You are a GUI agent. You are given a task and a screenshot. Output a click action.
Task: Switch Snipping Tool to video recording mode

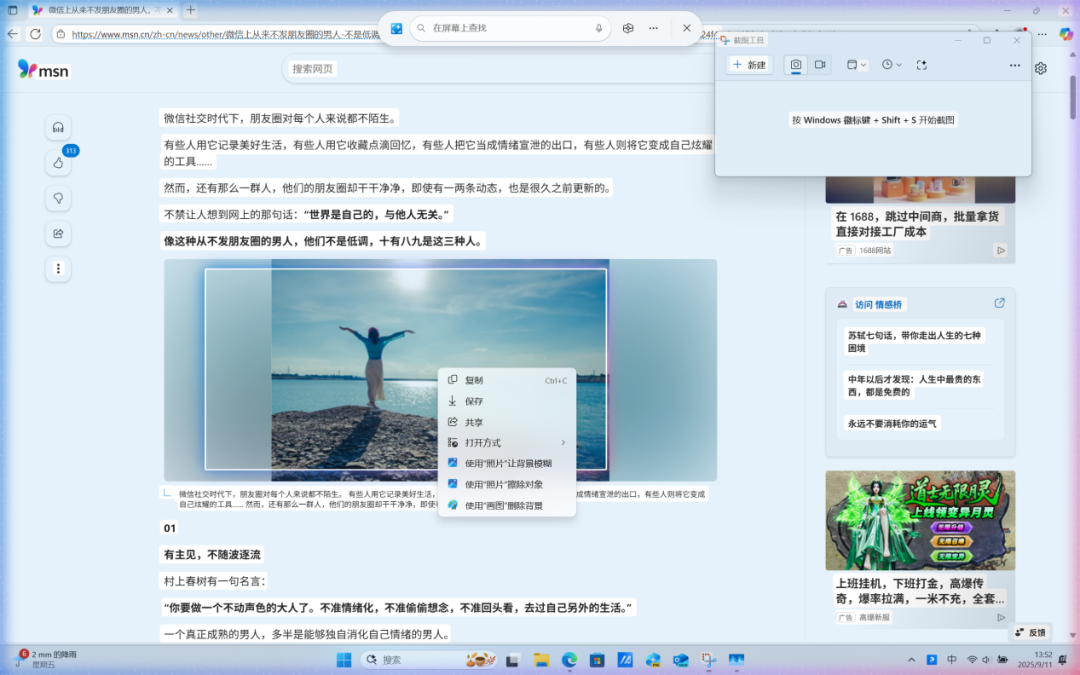pos(820,64)
